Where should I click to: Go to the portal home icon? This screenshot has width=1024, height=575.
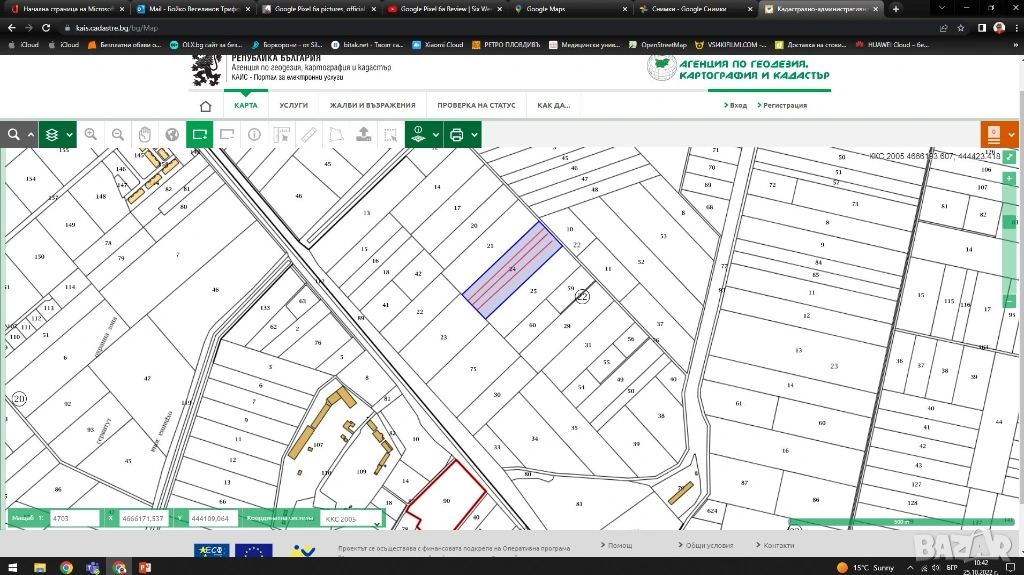click(x=205, y=105)
